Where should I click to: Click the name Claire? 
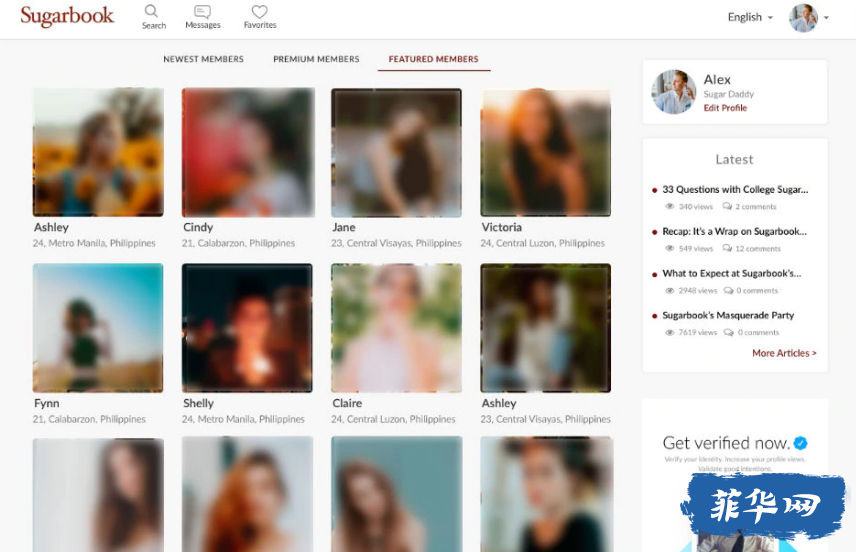point(347,403)
